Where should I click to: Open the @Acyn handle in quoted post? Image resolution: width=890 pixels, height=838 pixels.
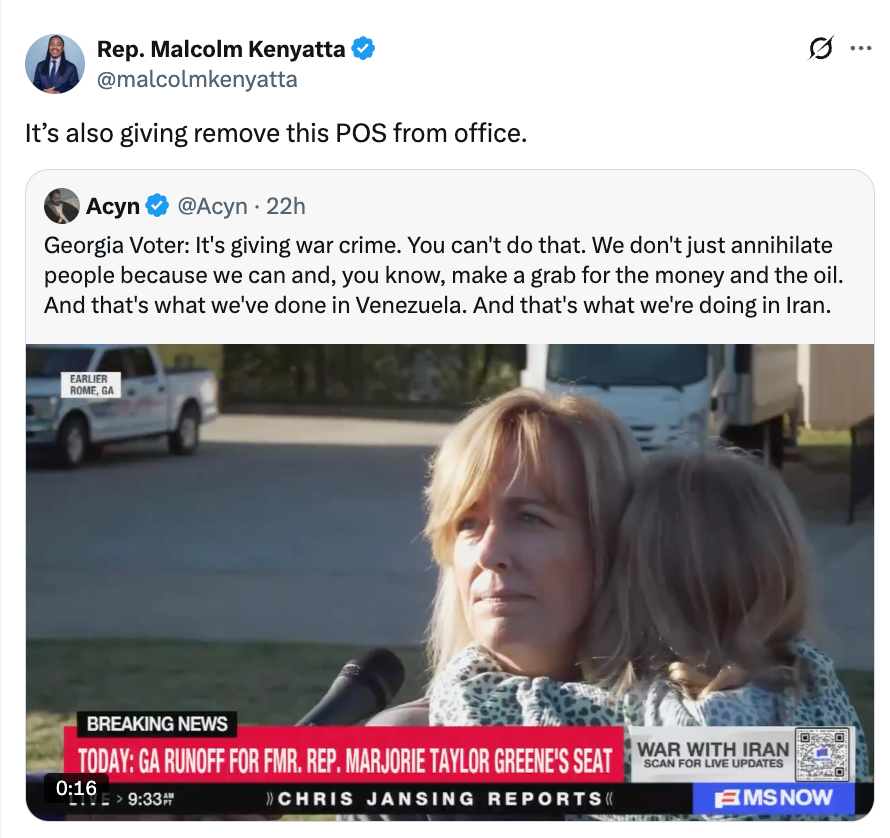212,206
